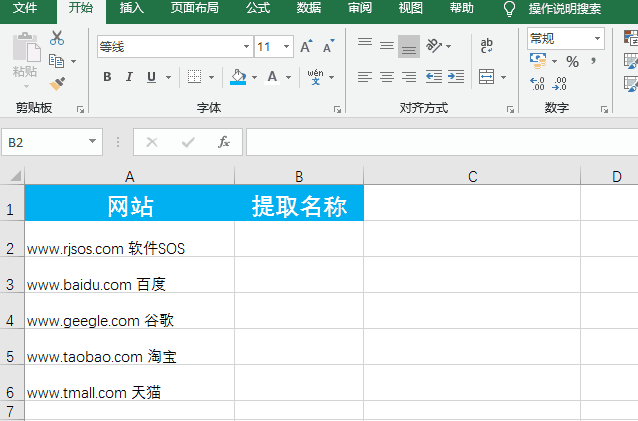Center text horizontally
The image size is (638, 421).
[x=387, y=76]
